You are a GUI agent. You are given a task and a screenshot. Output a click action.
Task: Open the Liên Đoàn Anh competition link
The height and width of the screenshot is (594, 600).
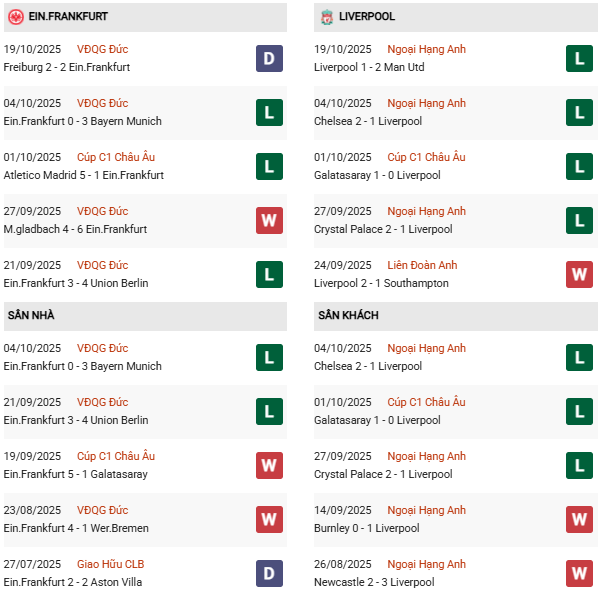click(420, 265)
